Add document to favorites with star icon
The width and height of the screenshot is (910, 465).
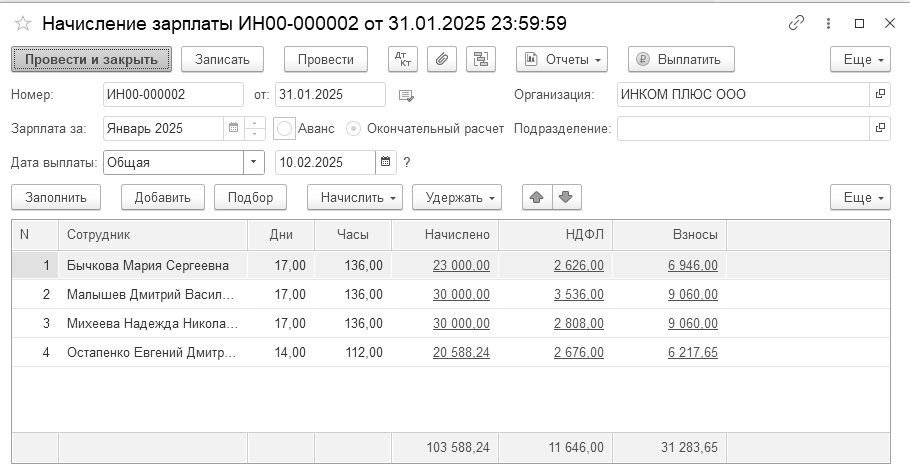23,23
